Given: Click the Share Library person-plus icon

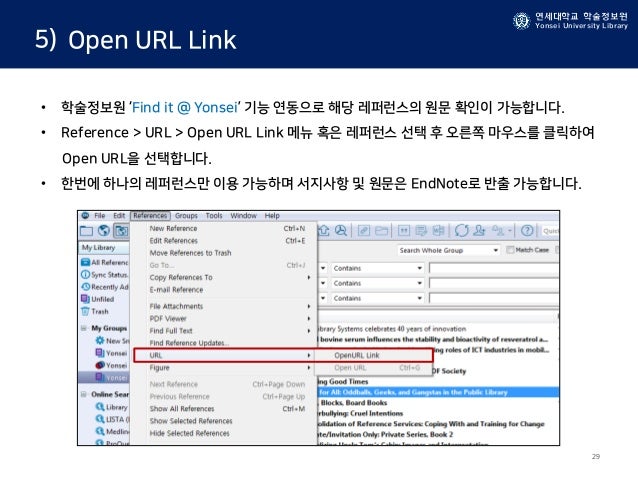Looking at the screenshot, I should point(480,231).
